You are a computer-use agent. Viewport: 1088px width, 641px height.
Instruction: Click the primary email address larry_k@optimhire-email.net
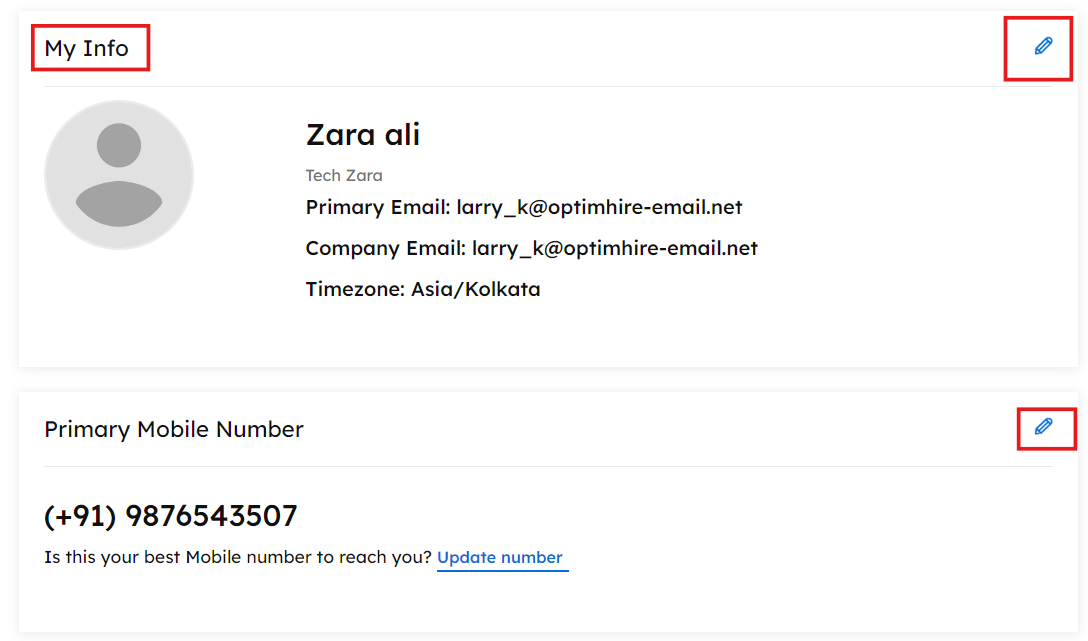(x=599, y=208)
